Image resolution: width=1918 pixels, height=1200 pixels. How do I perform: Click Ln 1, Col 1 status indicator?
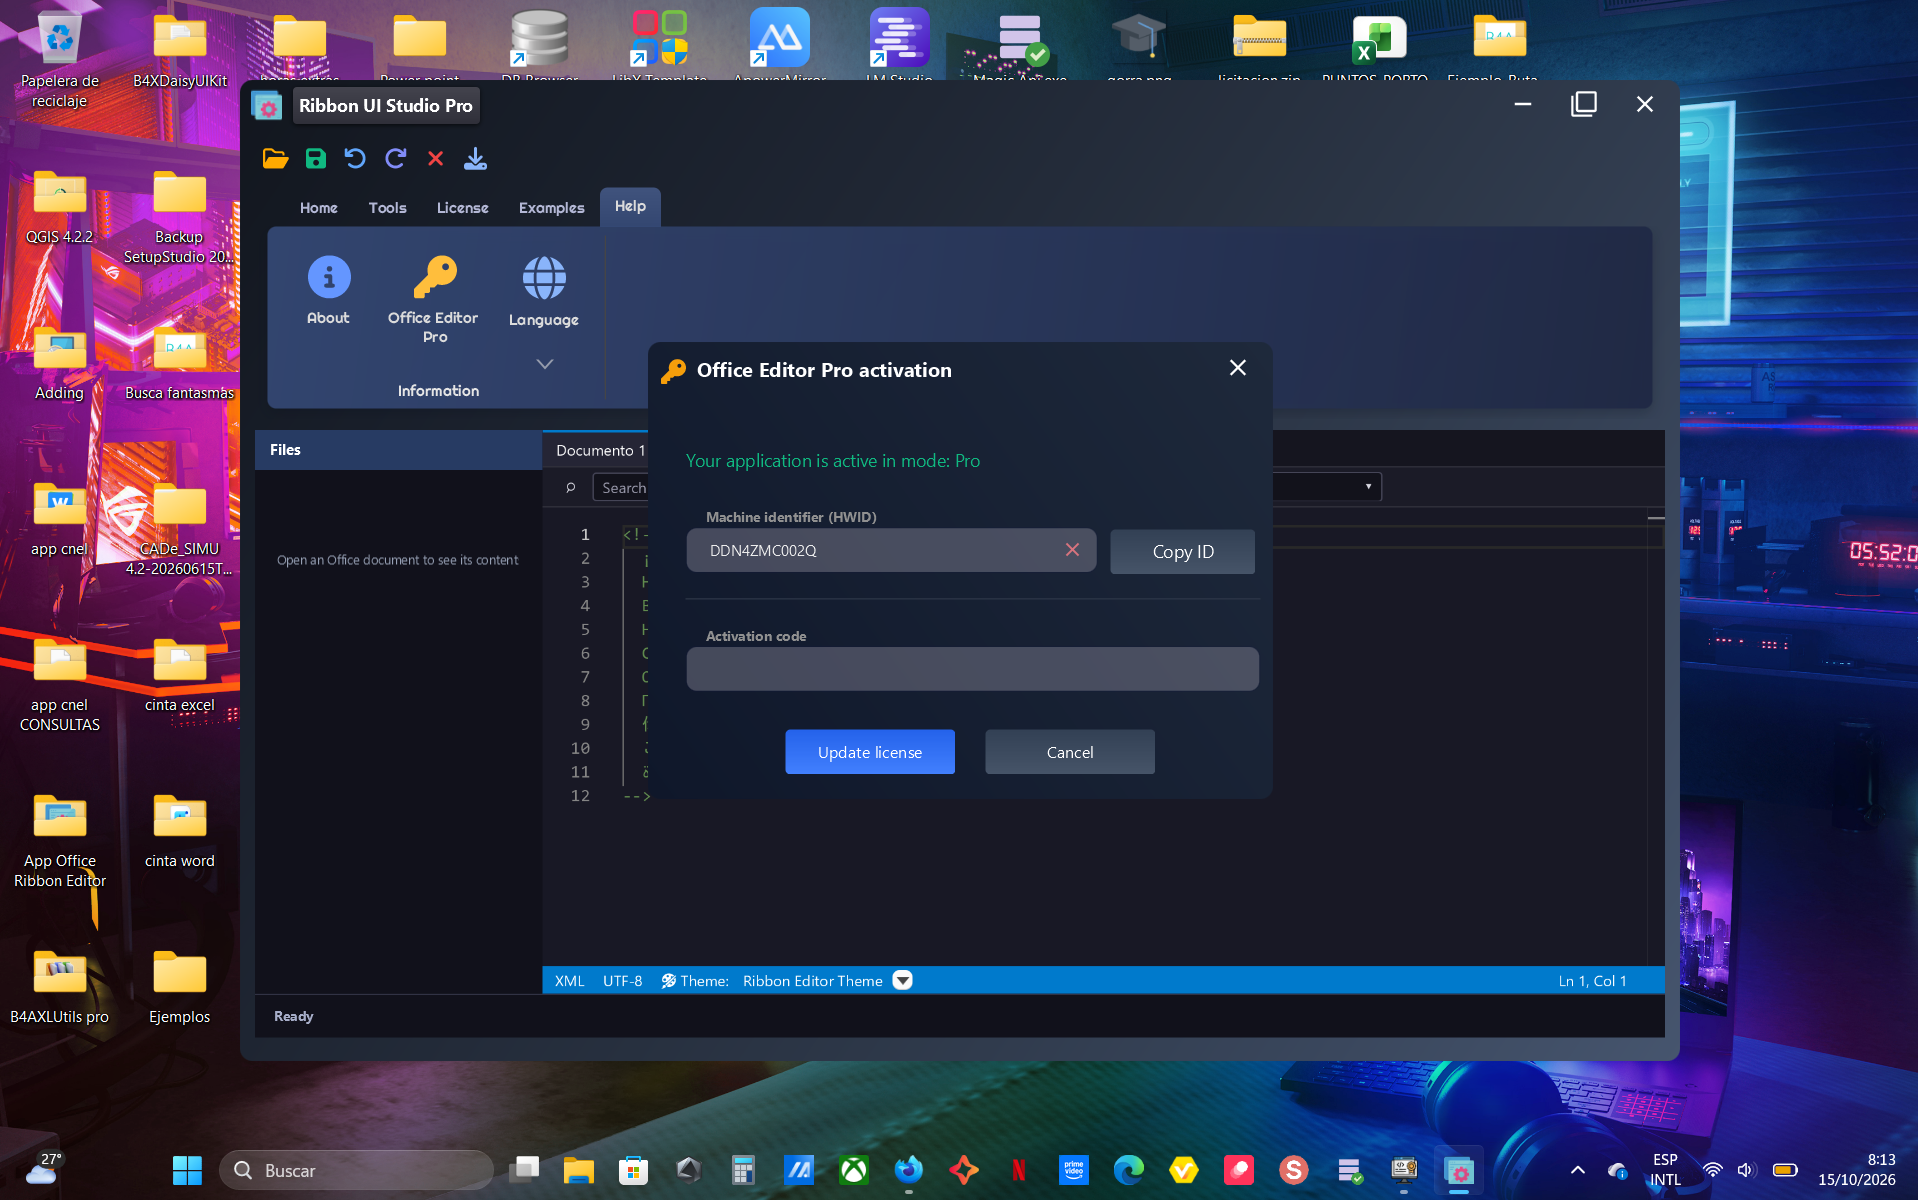1592,981
